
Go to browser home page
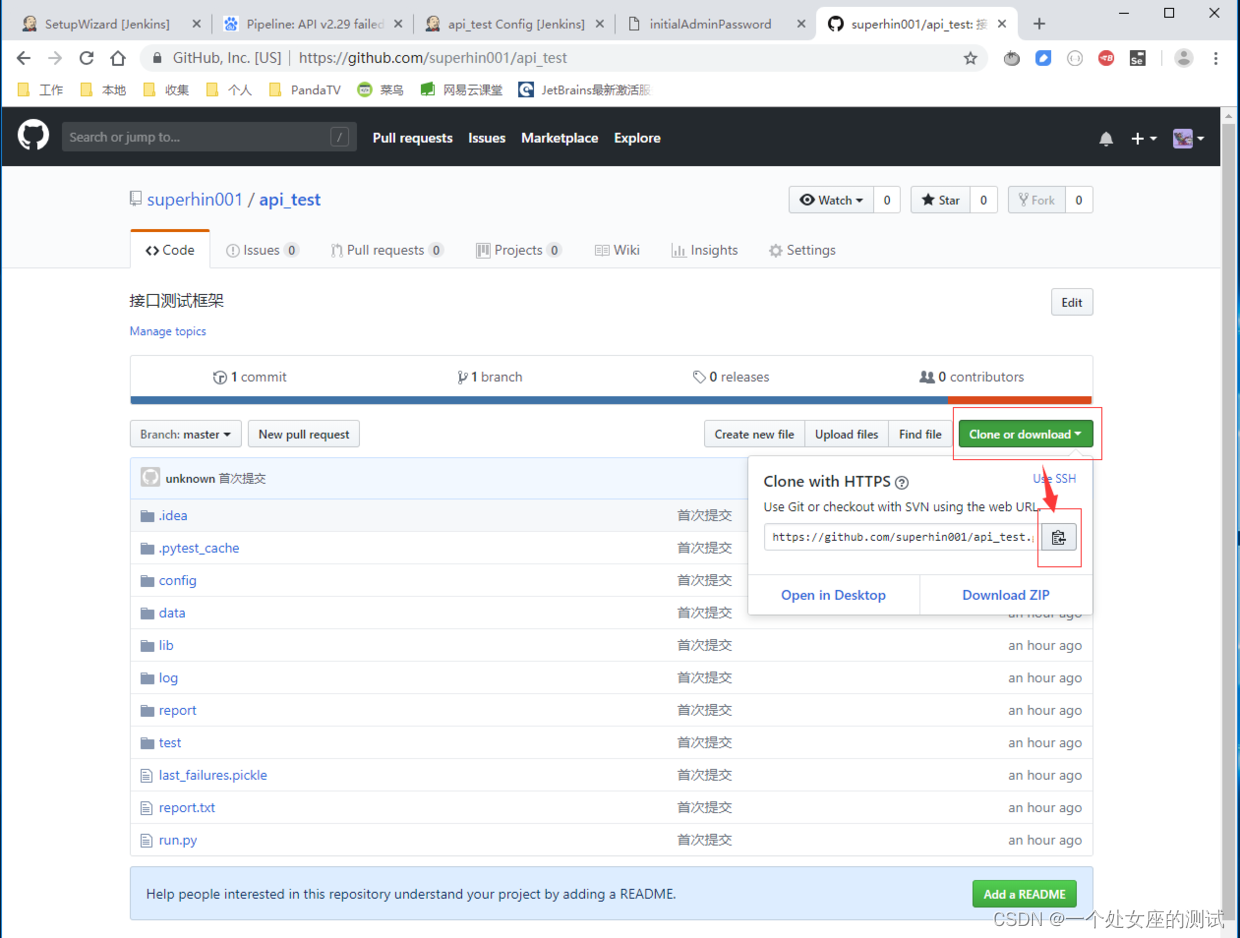[x=117, y=58]
